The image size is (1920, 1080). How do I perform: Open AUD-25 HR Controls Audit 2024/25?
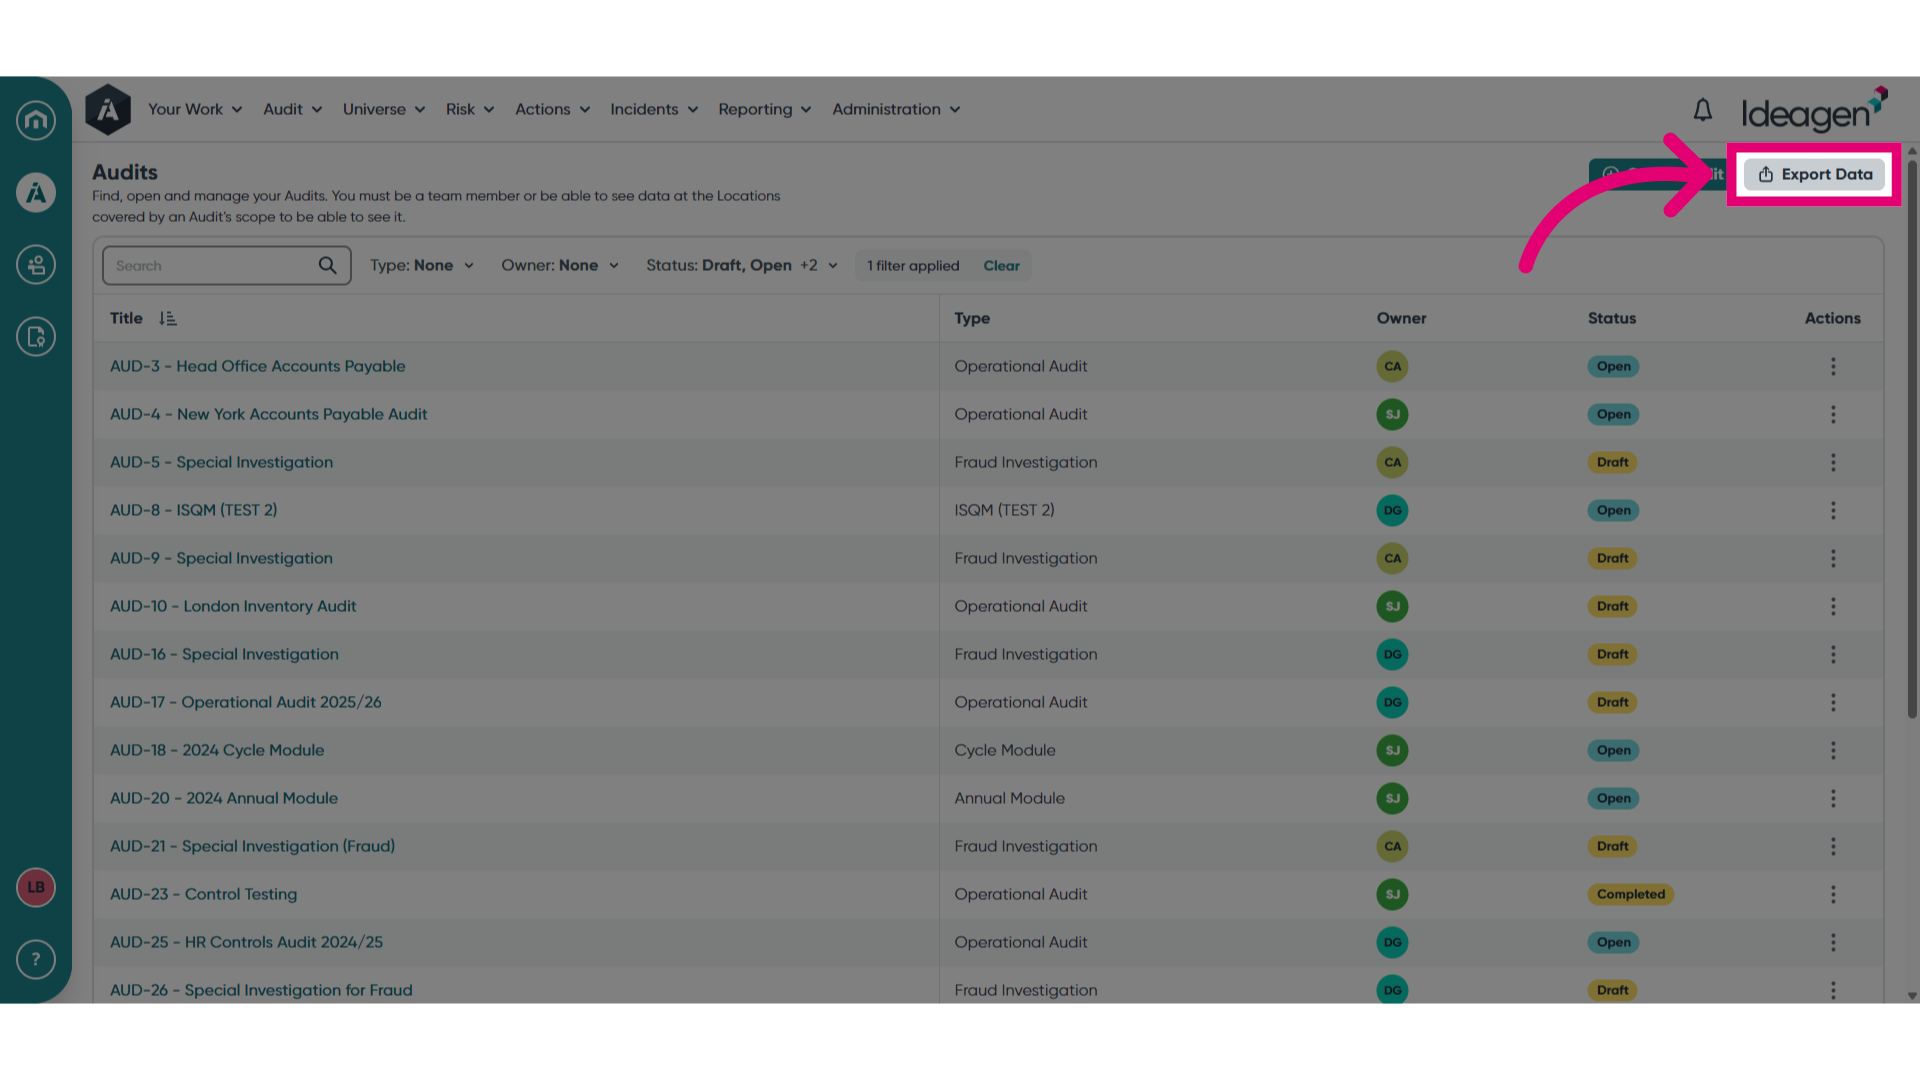(x=246, y=942)
